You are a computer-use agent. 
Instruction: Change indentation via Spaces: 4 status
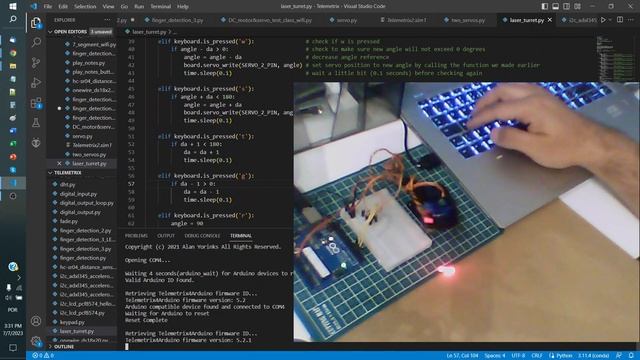[495, 356]
